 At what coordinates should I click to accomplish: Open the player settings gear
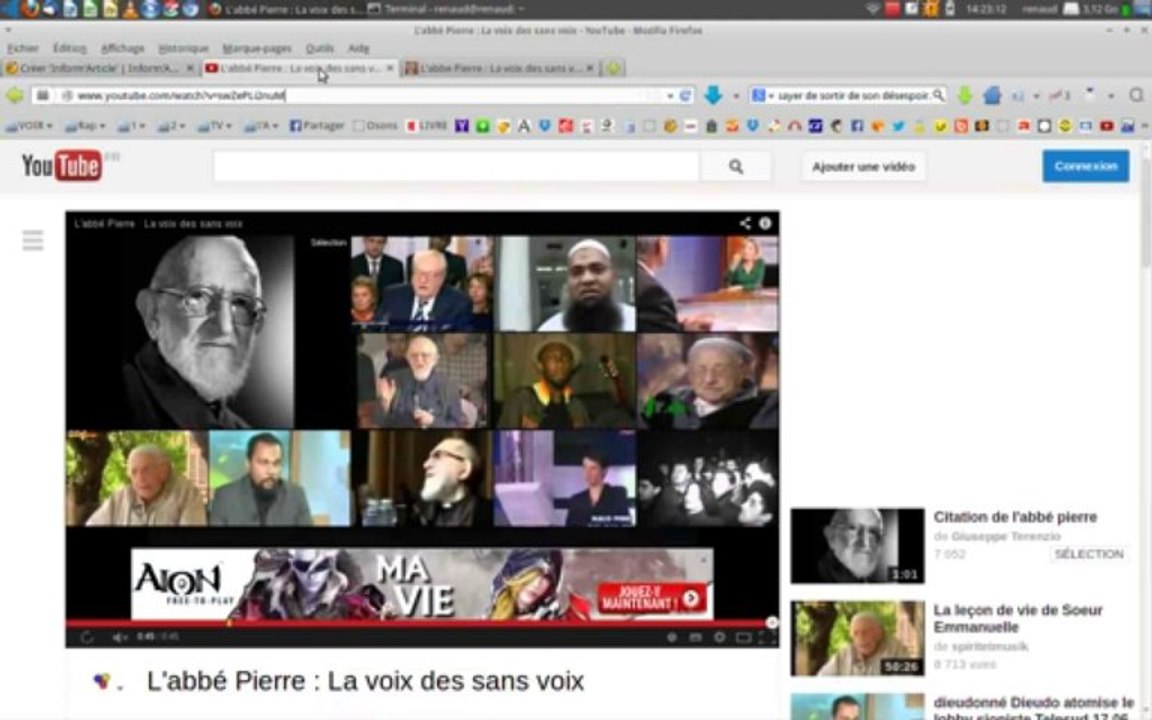pos(720,637)
